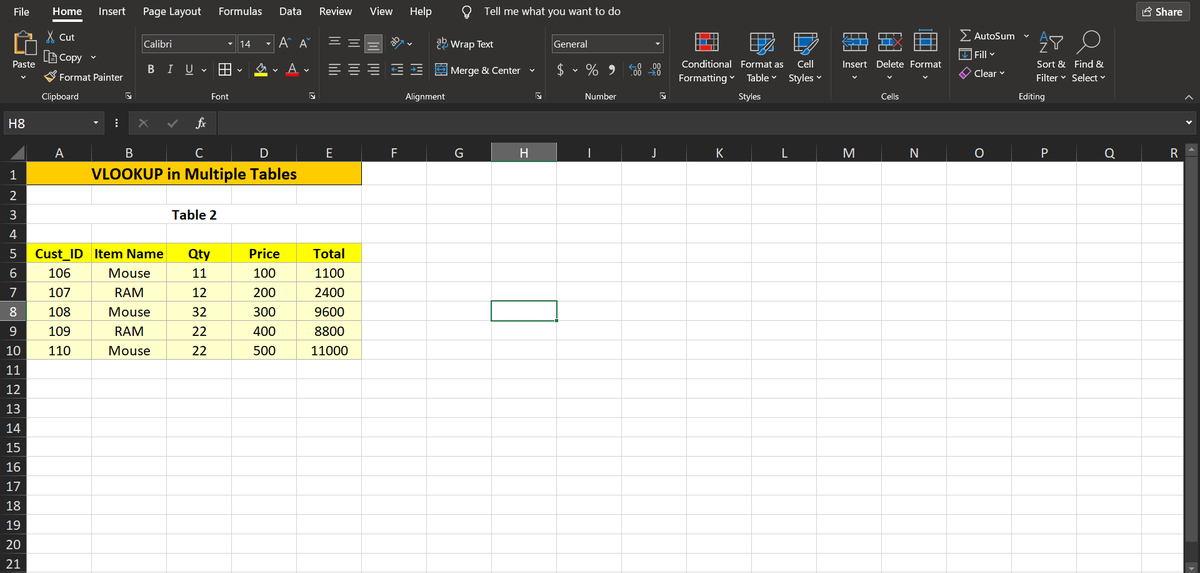The height and width of the screenshot is (573, 1200).
Task: Open the Conditional Formatting menu
Action: click(x=709, y=58)
